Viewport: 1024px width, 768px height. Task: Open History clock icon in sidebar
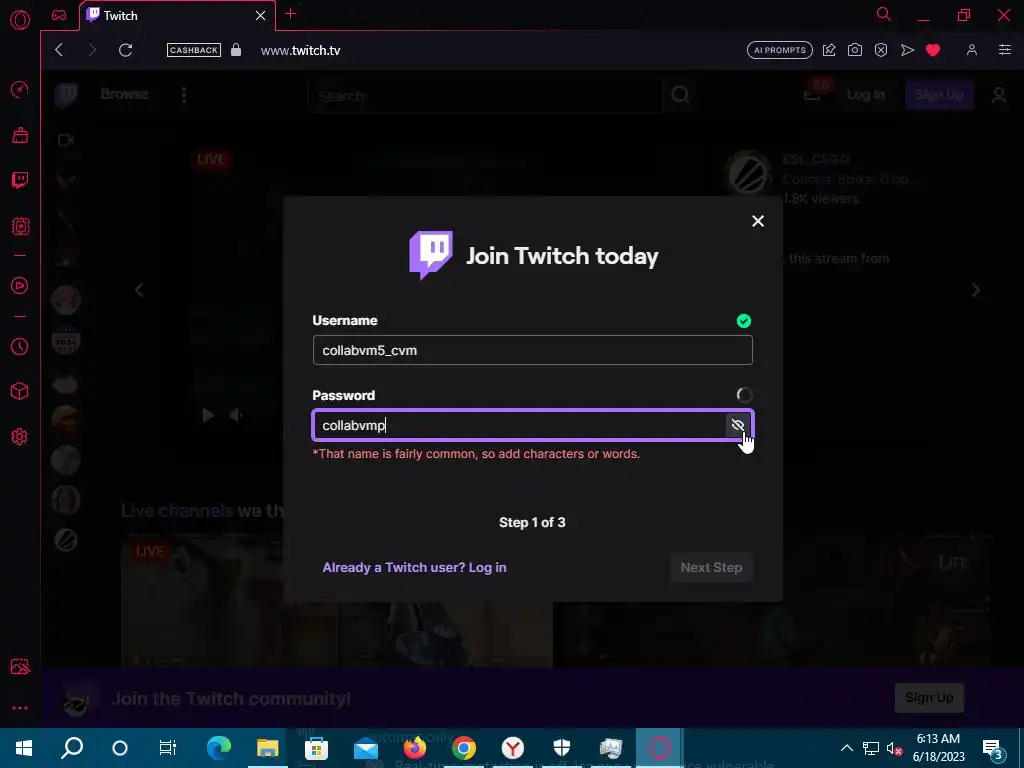point(20,346)
